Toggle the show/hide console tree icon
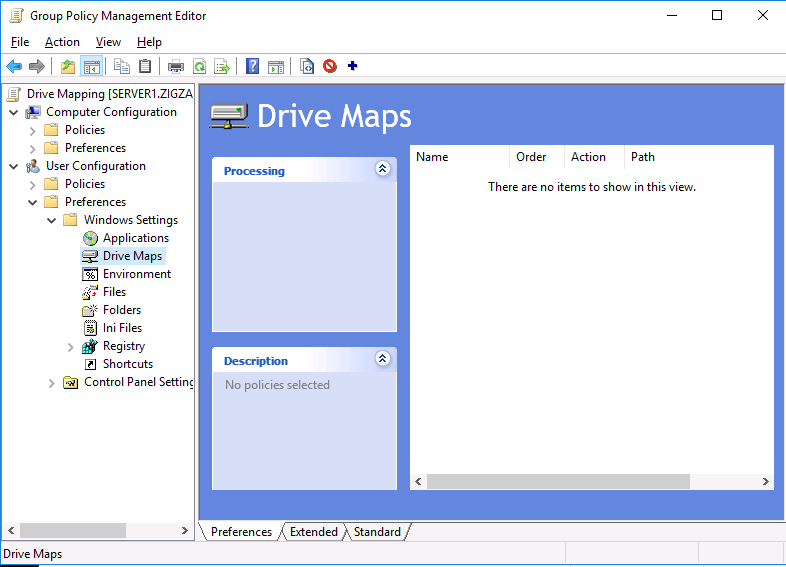This screenshot has width=786, height=567. 92,66
